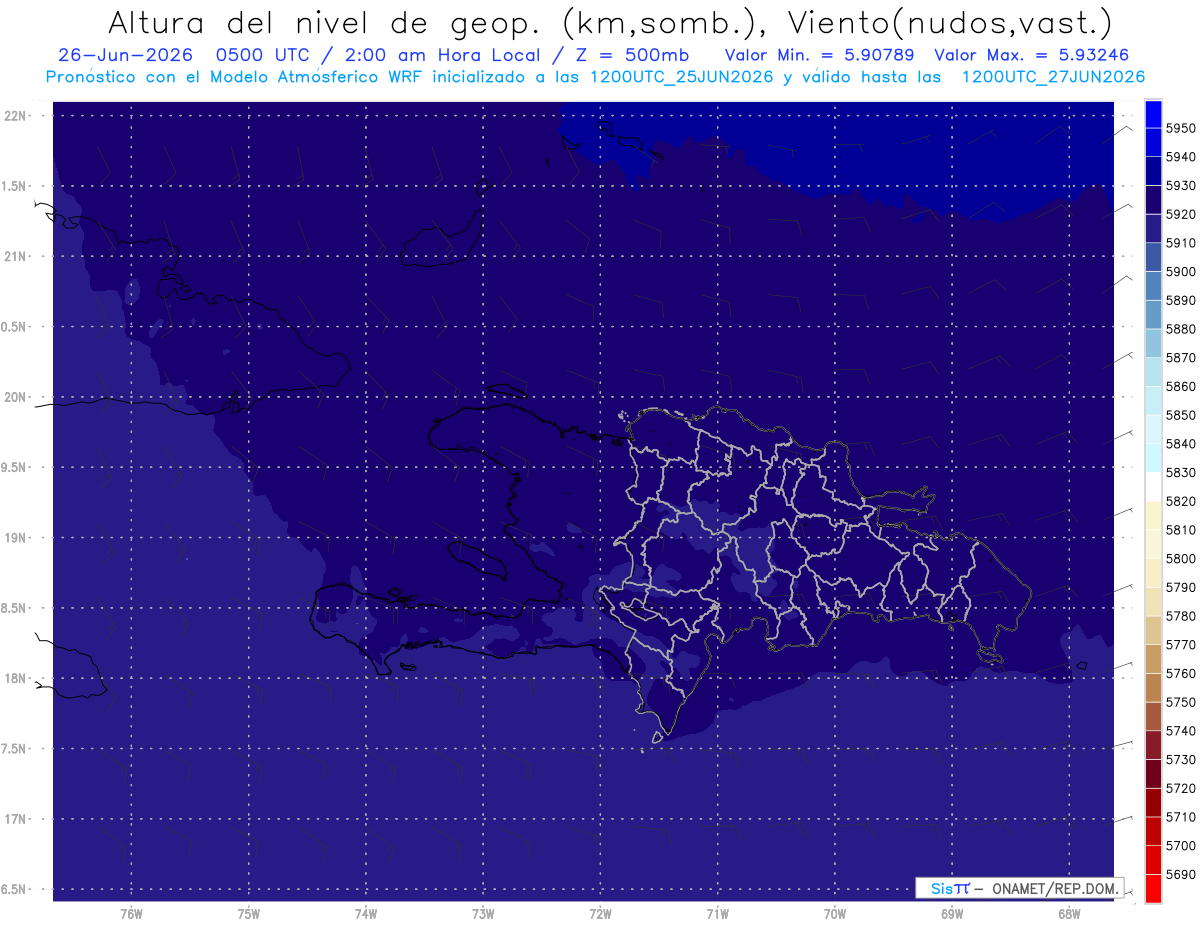The width and height of the screenshot is (1200, 927).
Task: Select the legend swatch between 5870 and 5860
Action: pyautogui.click(x=1152, y=372)
